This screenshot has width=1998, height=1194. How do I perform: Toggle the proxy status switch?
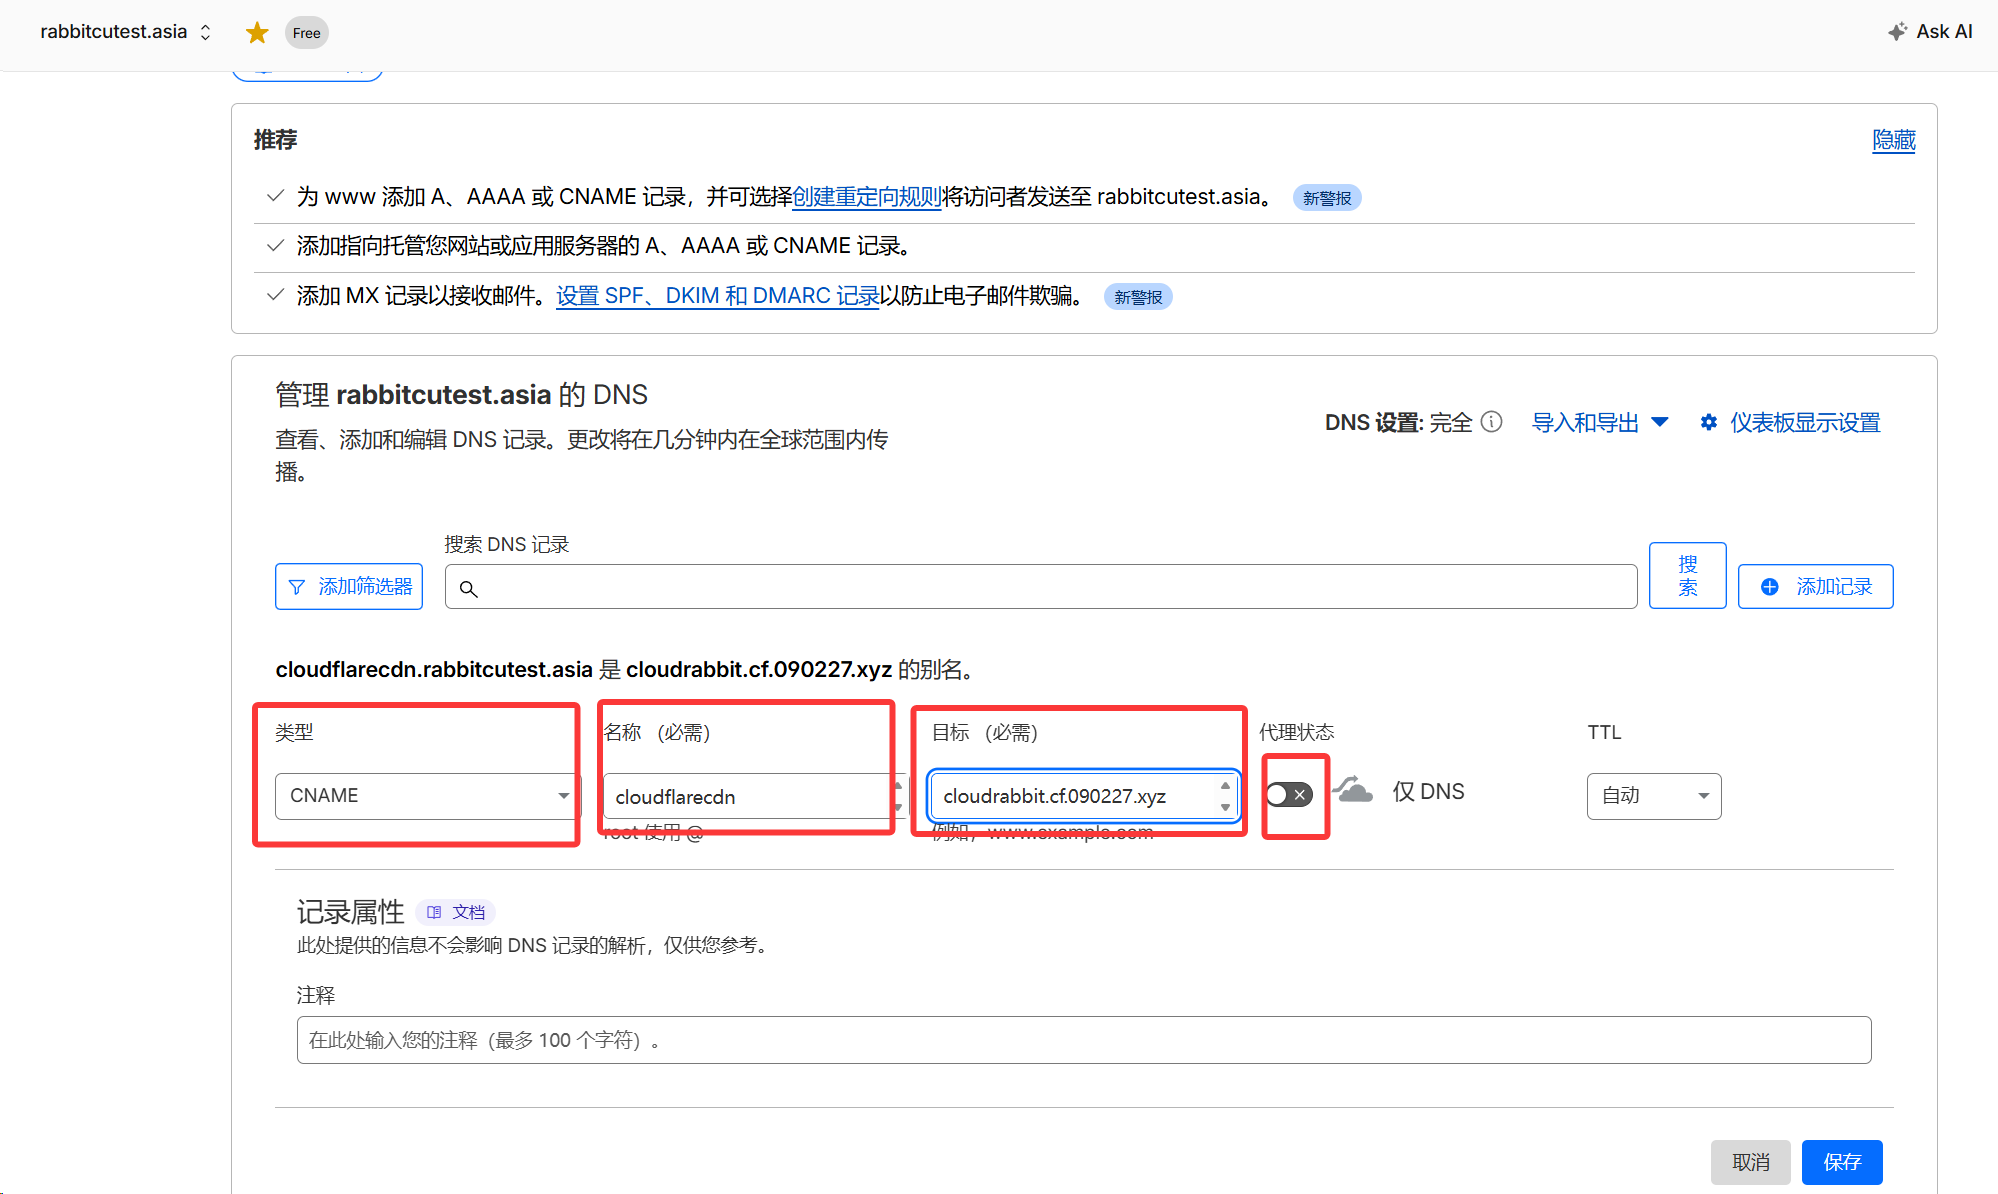[1288, 795]
